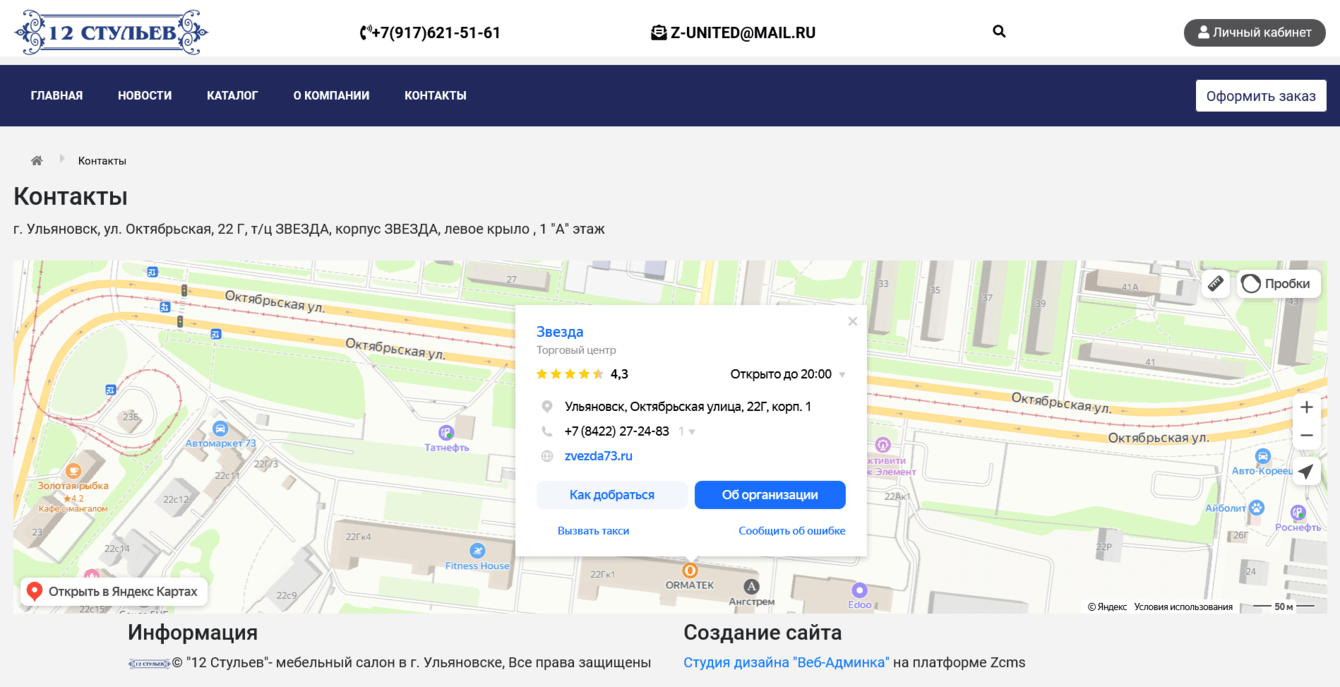Click the home breadcrumb icon
The width and height of the screenshot is (1340, 687).
(x=37, y=161)
